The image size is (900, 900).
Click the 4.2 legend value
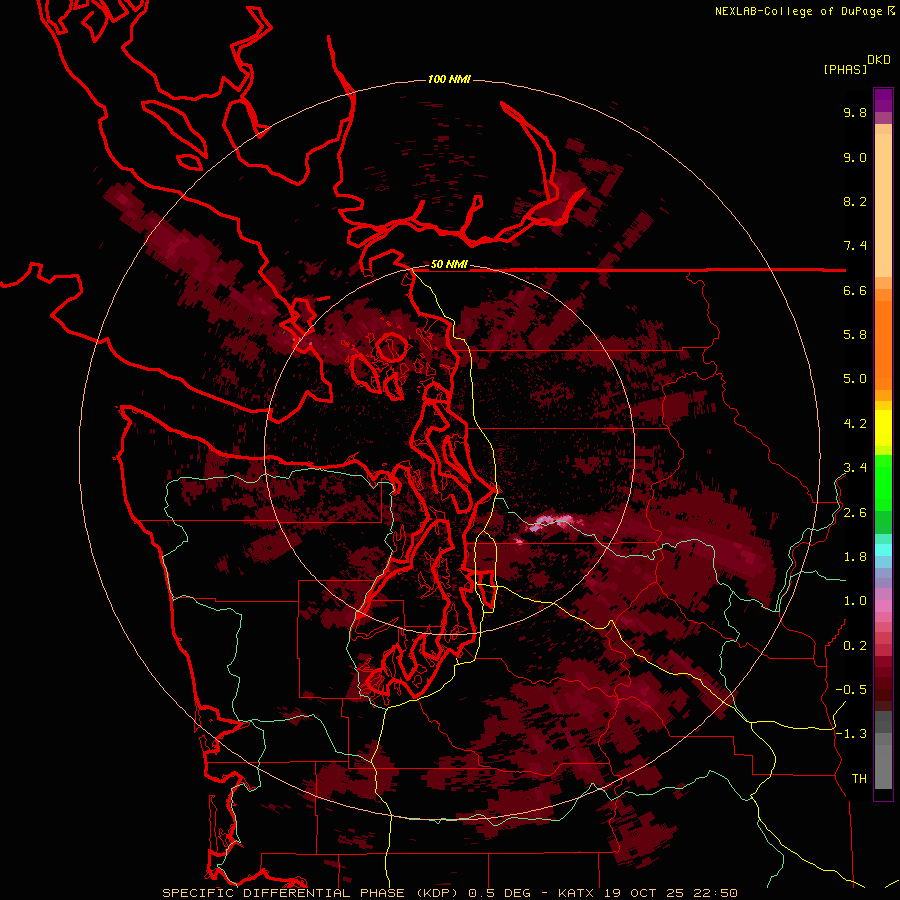pos(855,424)
